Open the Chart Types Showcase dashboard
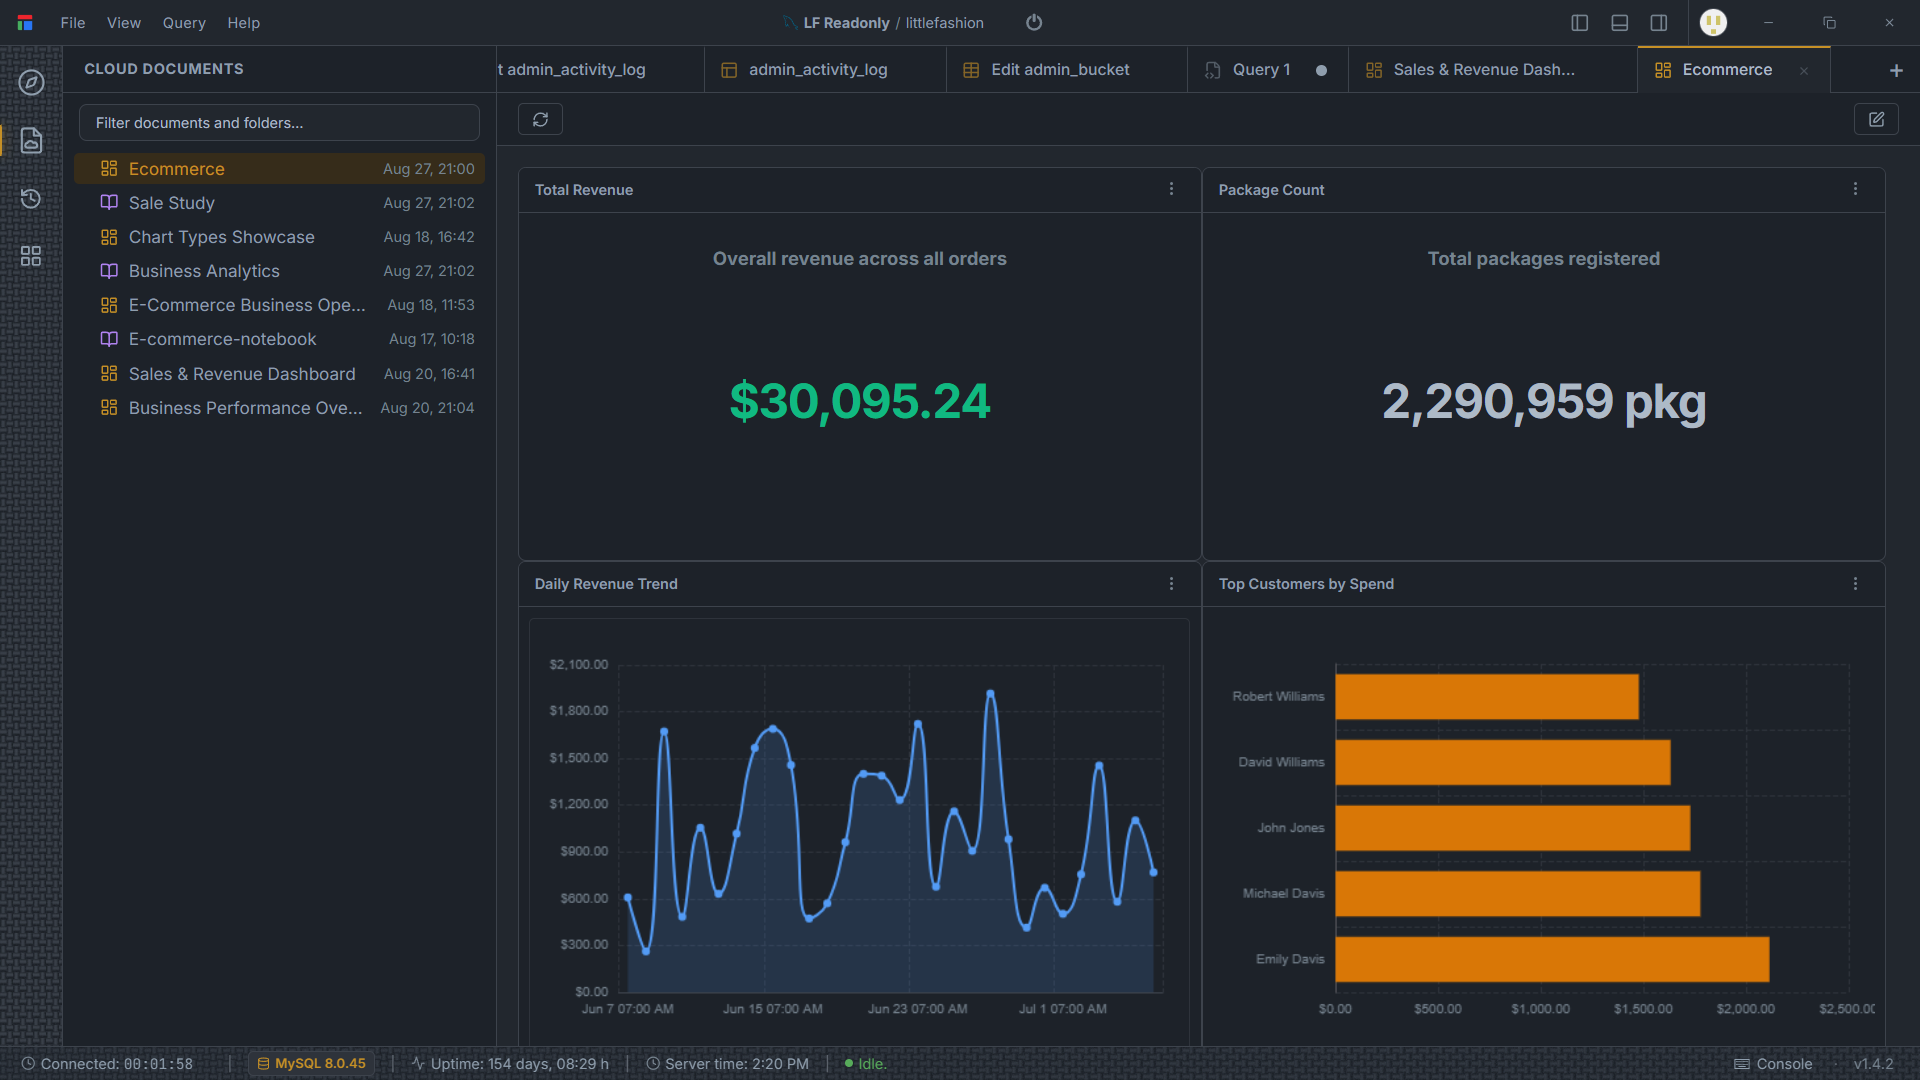The width and height of the screenshot is (1920, 1080). click(279, 237)
